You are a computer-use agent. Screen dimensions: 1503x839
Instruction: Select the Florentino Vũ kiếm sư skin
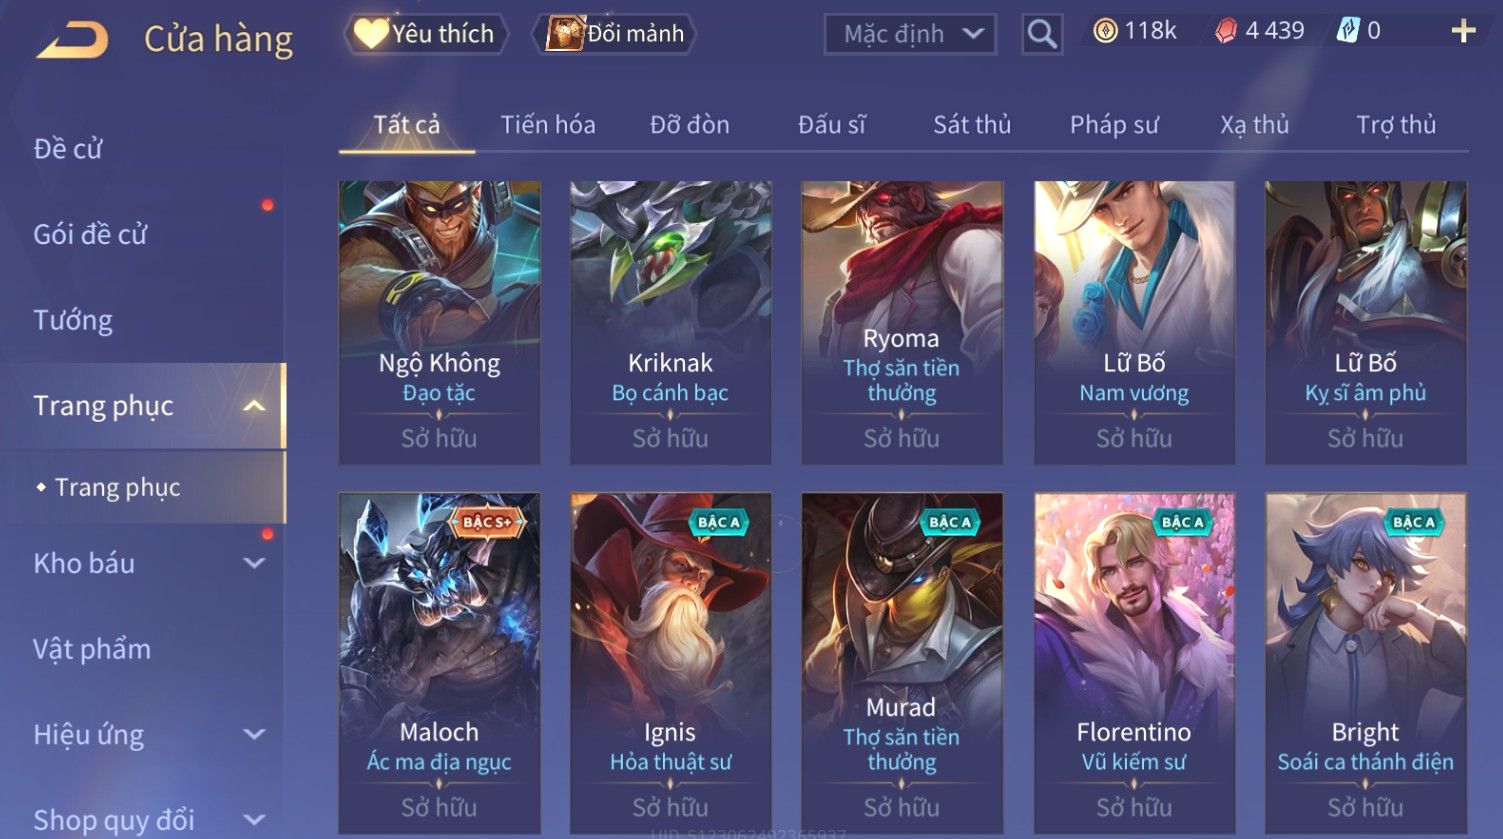pos(1134,662)
